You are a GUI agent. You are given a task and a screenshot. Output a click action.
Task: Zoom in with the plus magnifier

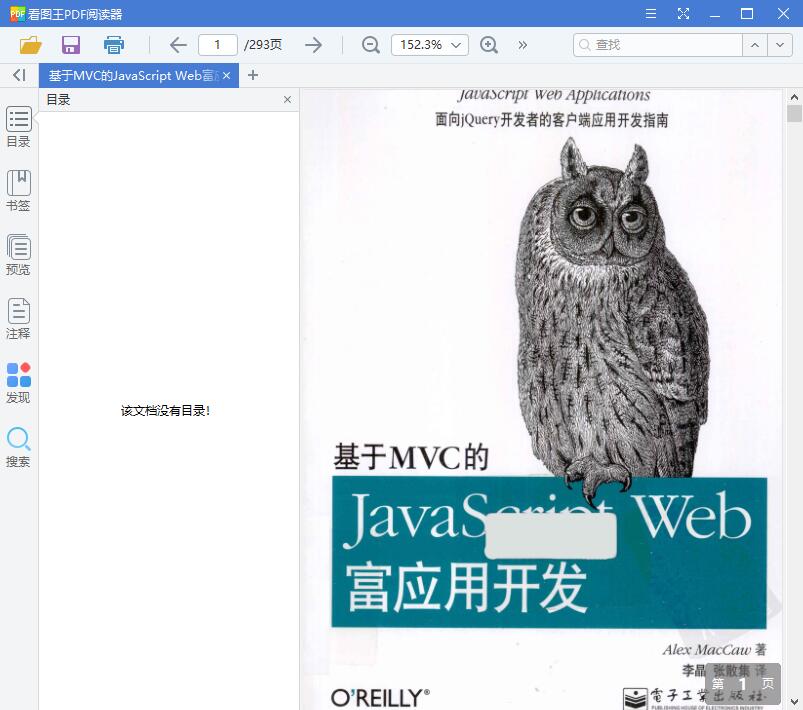coord(489,45)
